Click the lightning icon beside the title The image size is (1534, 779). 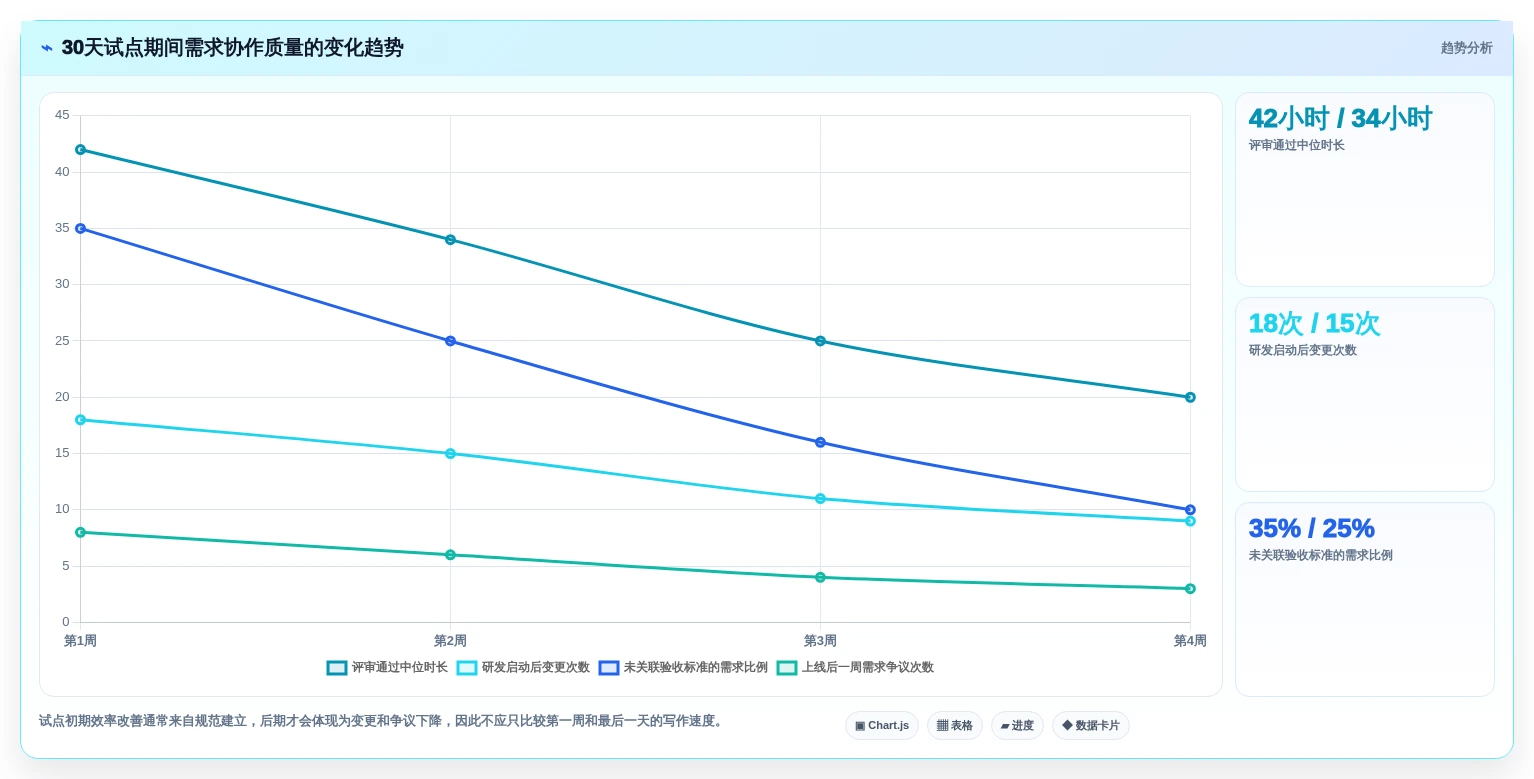(x=47, y=48)
